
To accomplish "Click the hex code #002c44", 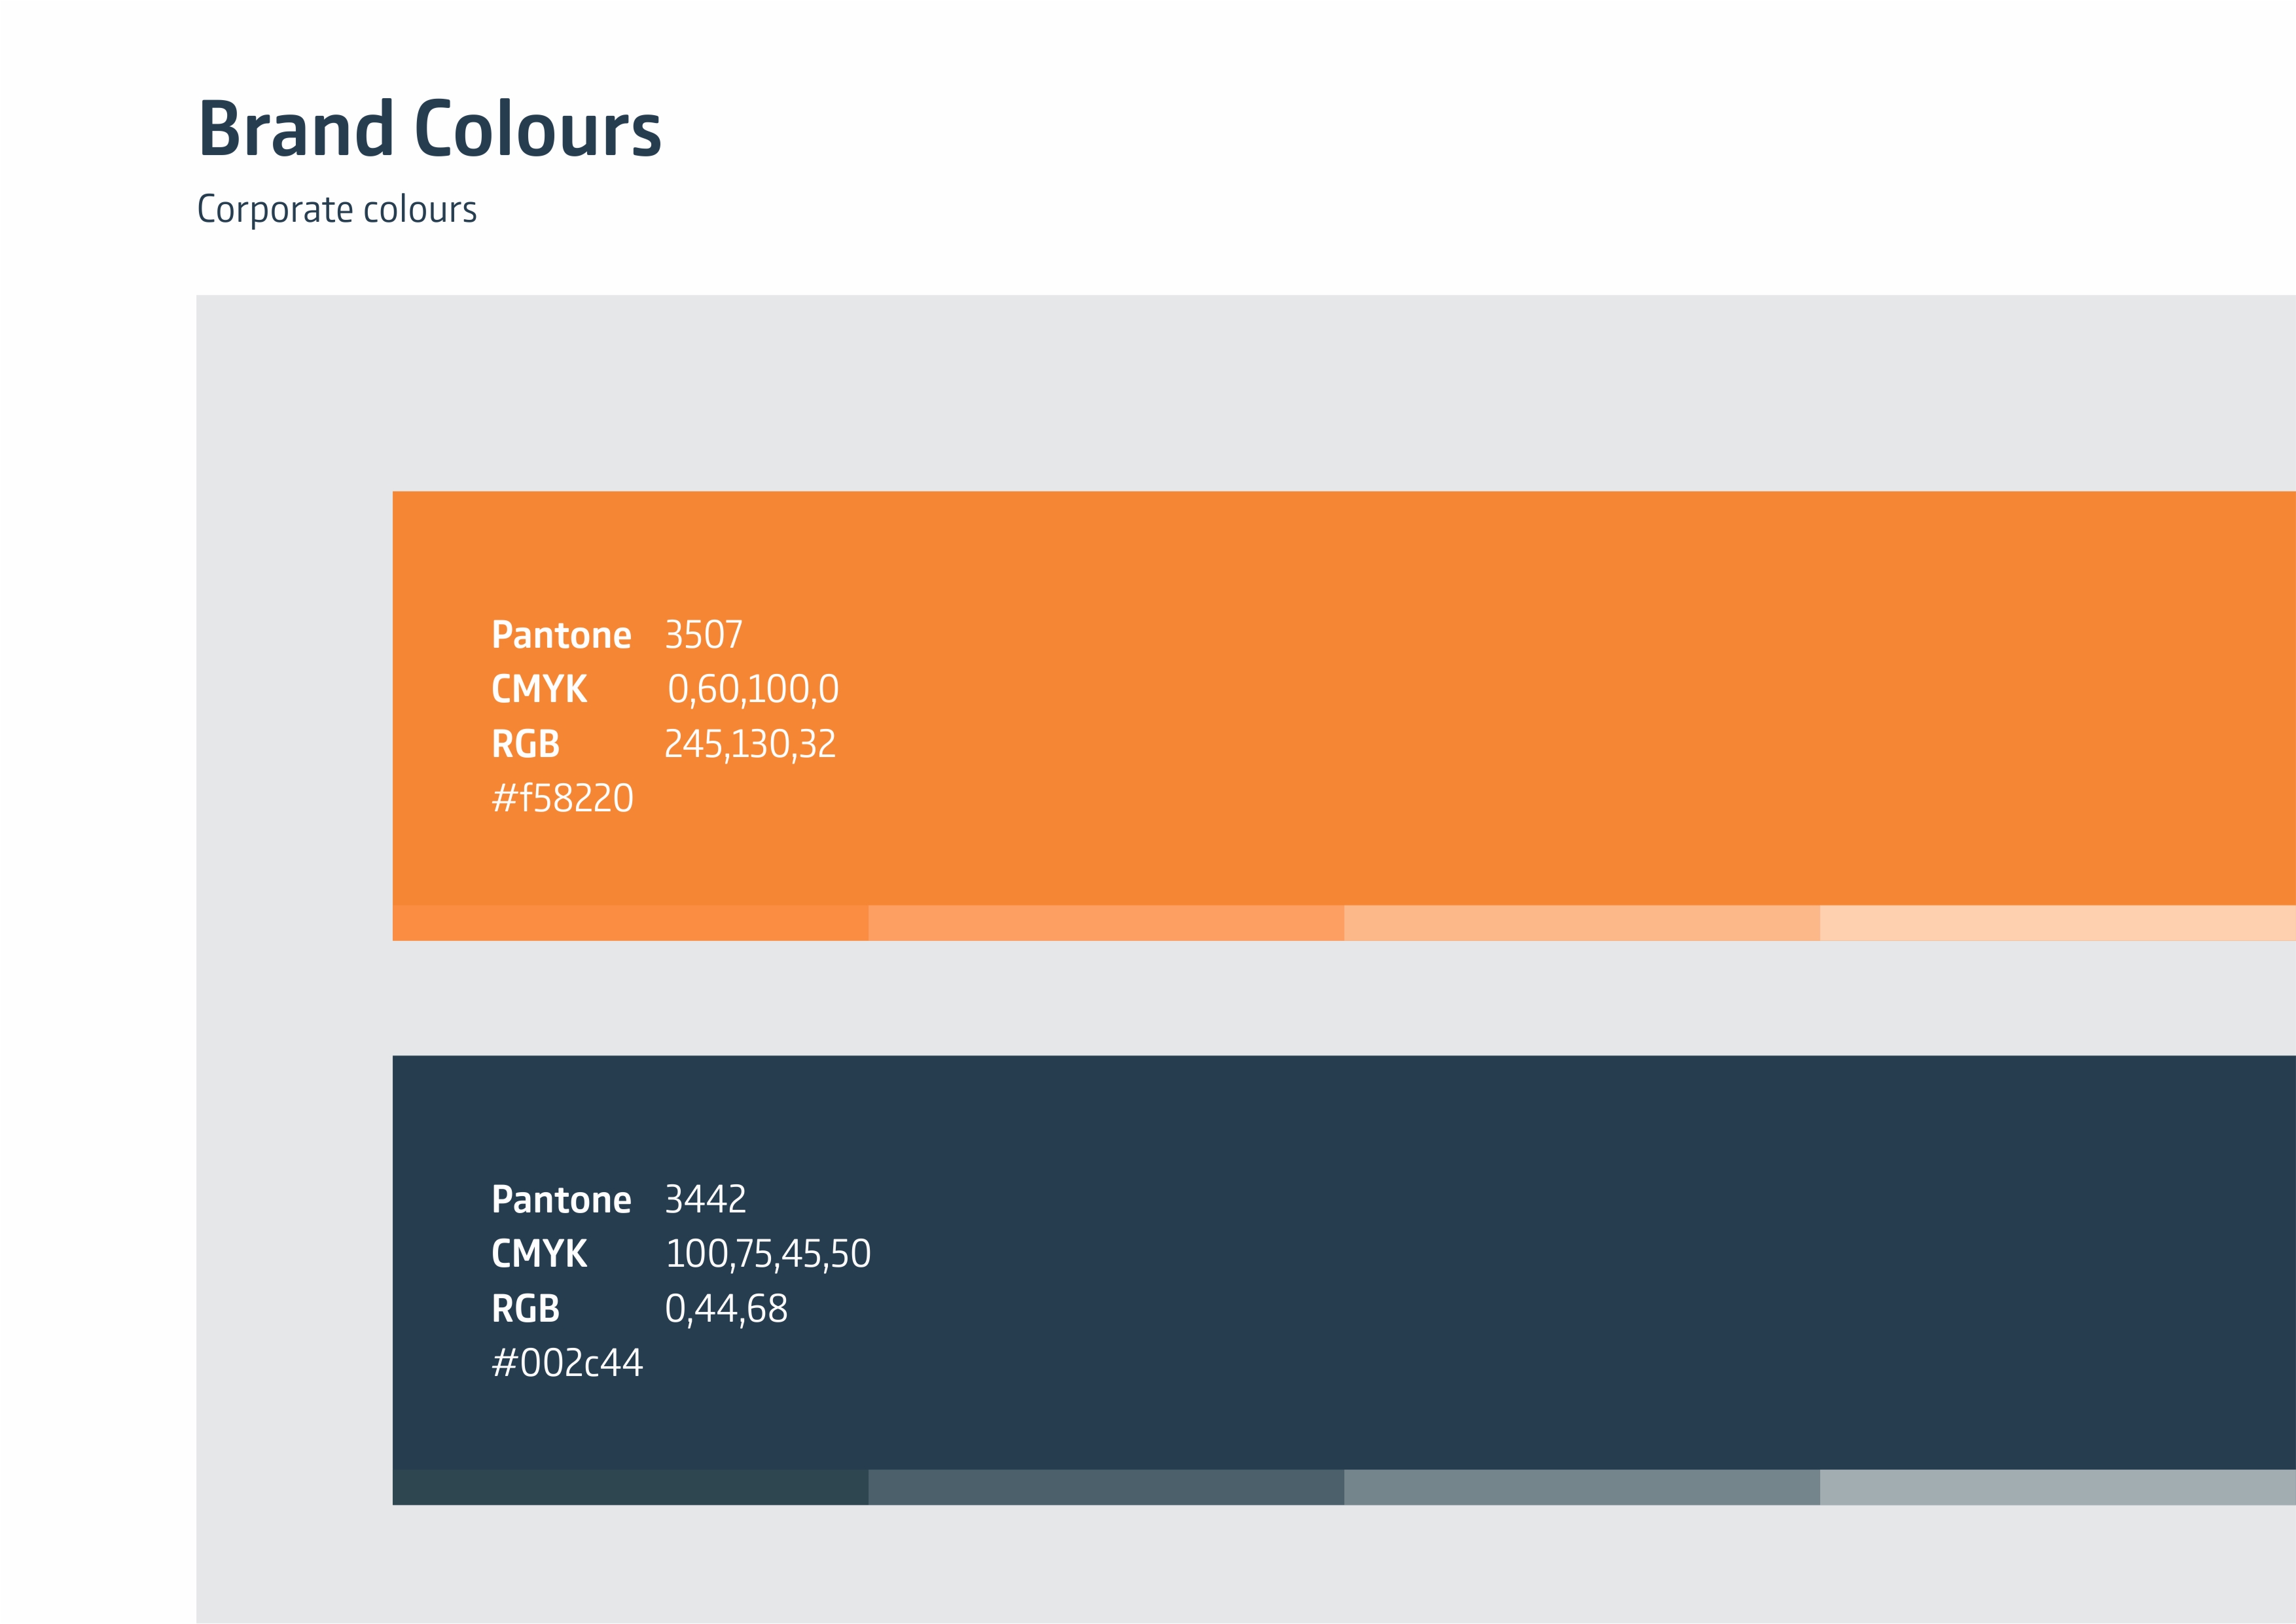I will 567,1363.
